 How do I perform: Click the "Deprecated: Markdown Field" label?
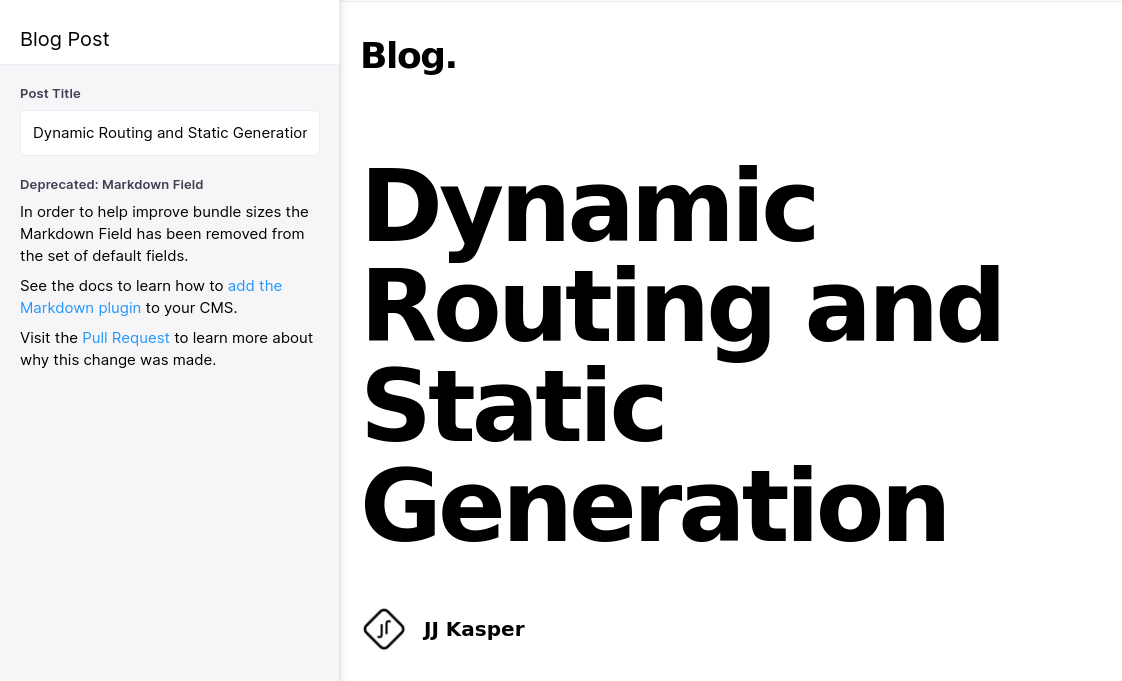(112, 185)
